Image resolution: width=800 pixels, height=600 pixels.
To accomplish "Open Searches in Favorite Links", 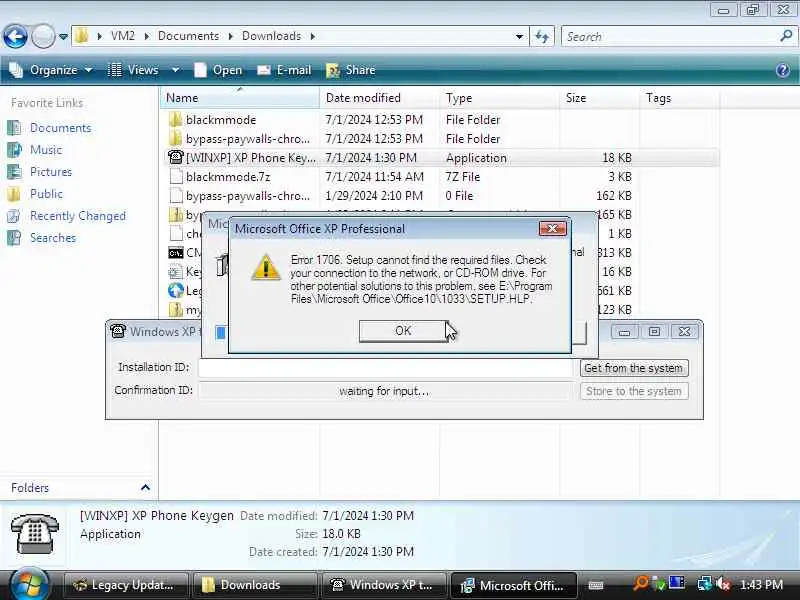I will point(53,238).
